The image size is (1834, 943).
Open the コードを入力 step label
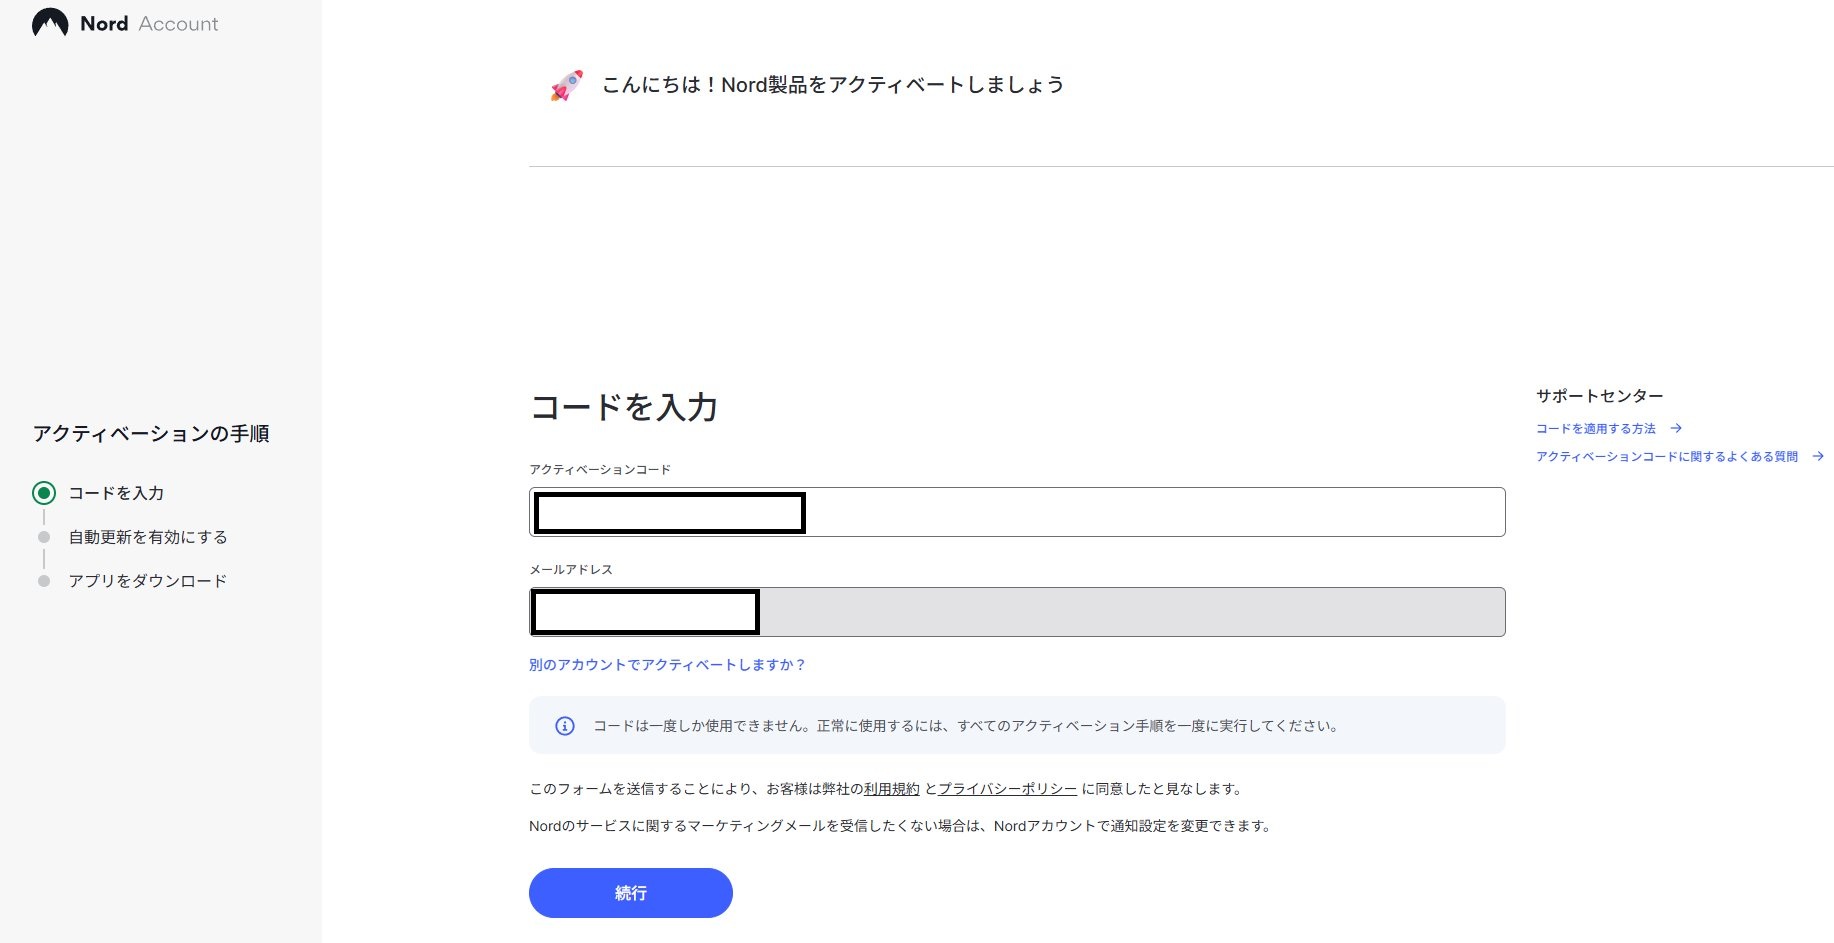pyautogui.click(x=116, y=493)
